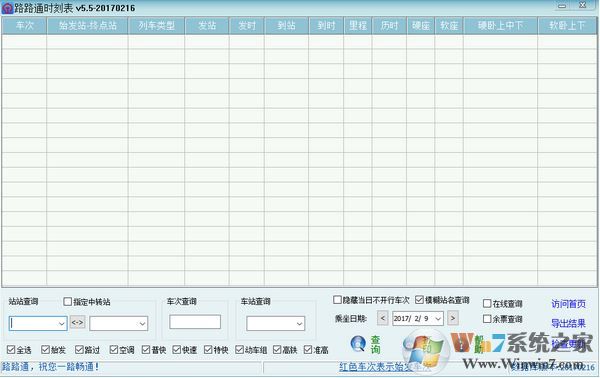The height and width of the screenshot is (378, 600).
Task: Go to previous travel date
Action: (383, 318)
